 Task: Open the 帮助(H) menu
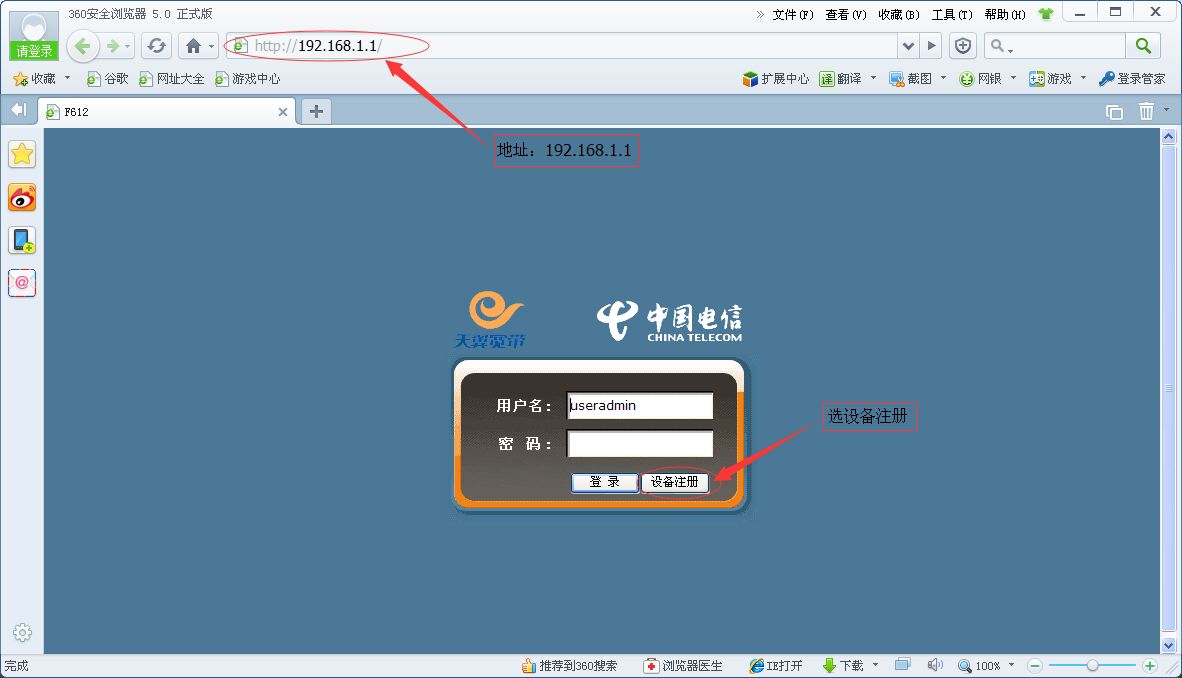[x=1005, y=14]
